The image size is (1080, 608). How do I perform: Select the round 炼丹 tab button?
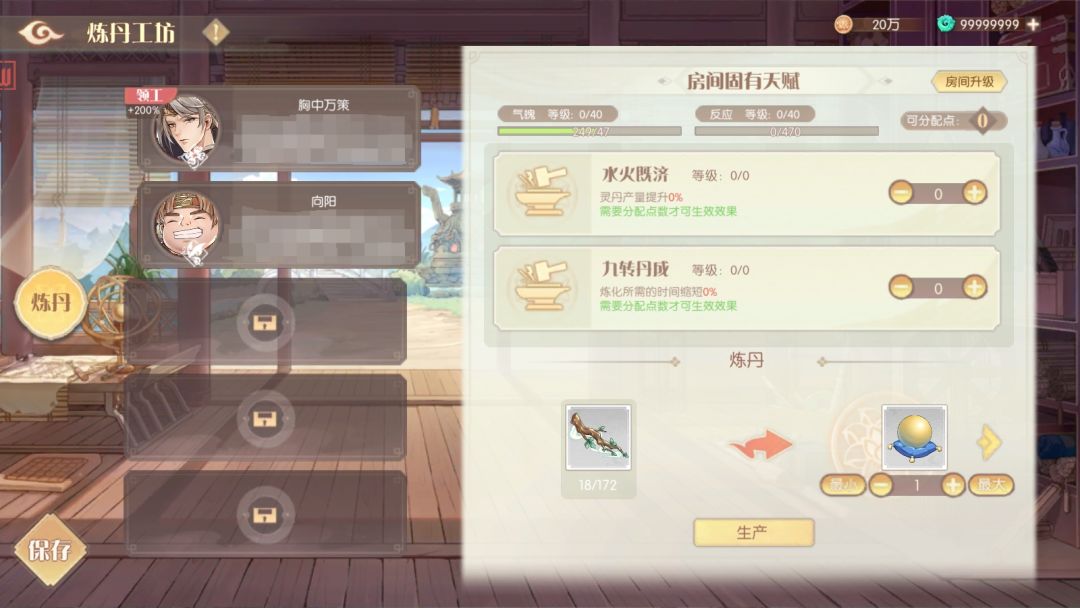pyautogui.click(x=50, y=302)
